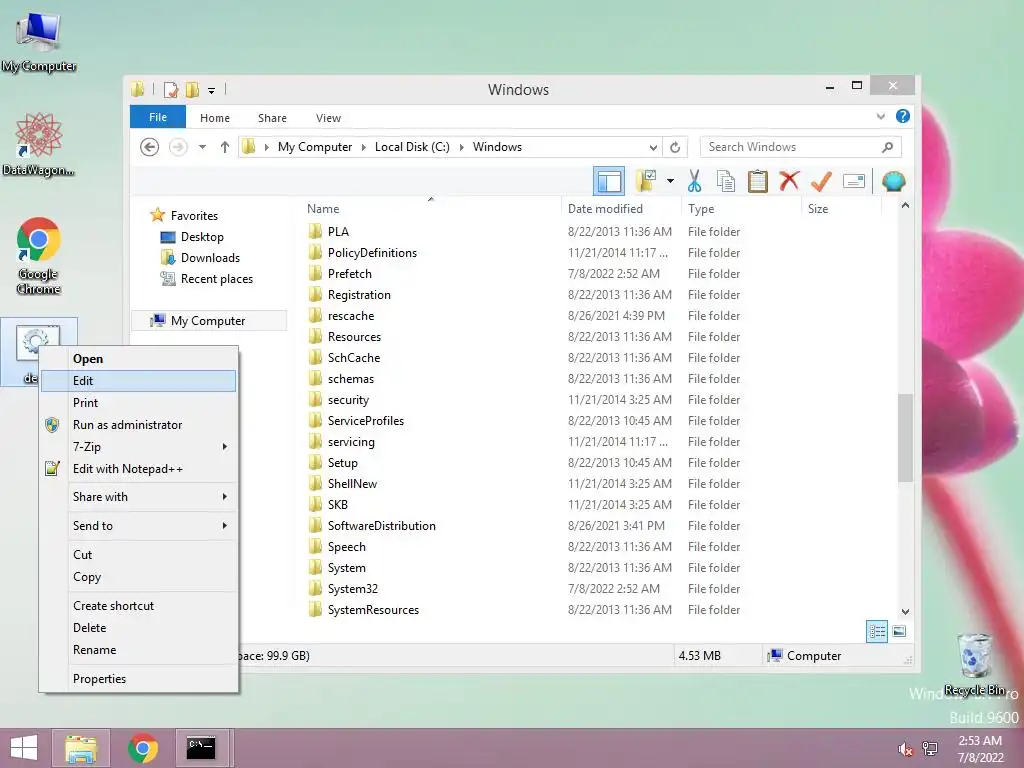Viewport: 1024px width, 768px height.
Task: Choose Edit in the context menu
Action: click(138, 381)
